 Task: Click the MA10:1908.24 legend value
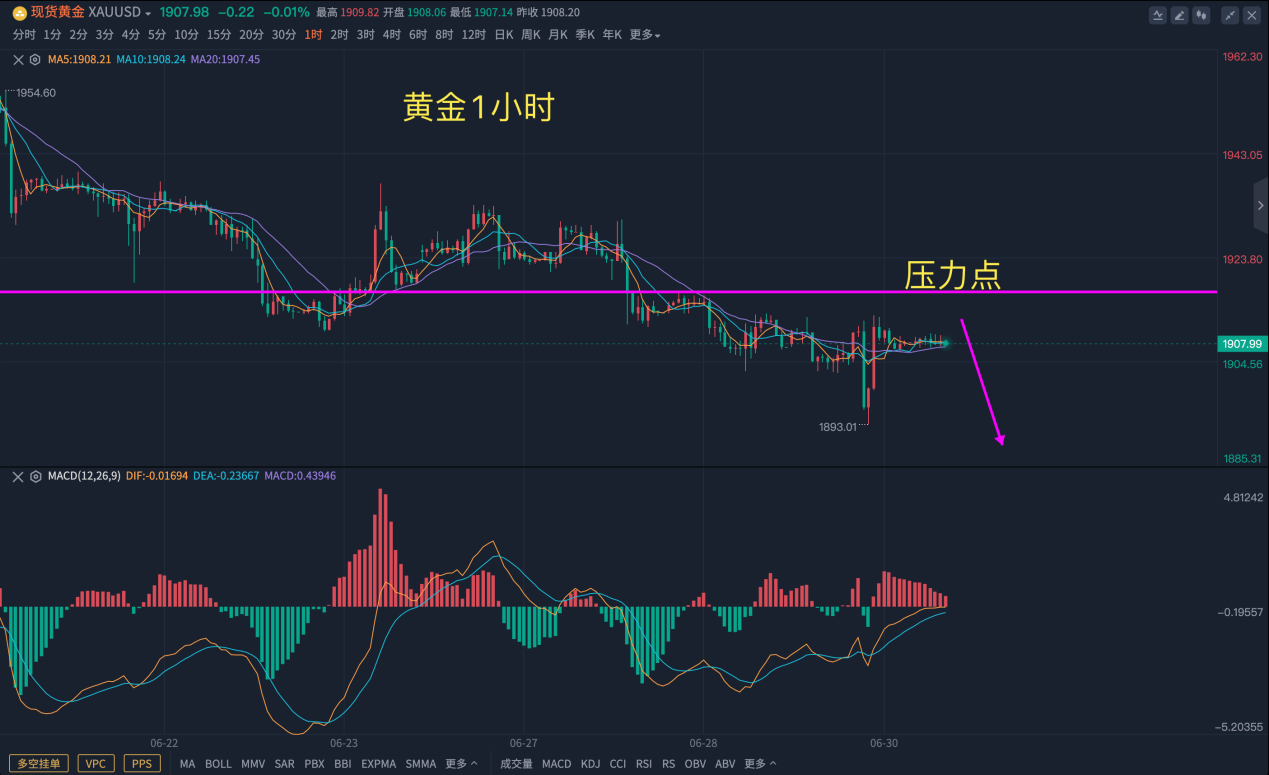click(151, 60)
